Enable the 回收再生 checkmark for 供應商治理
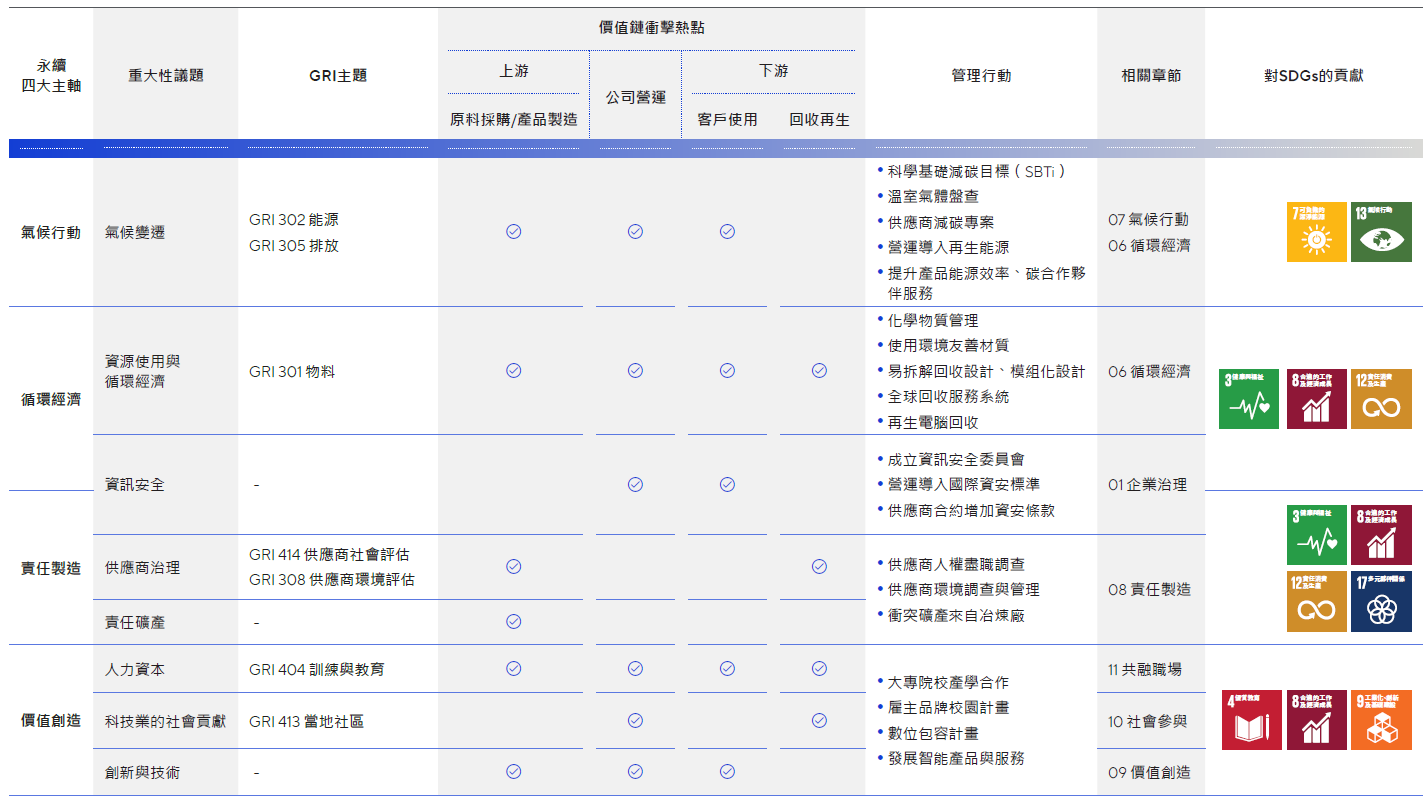 pyautogui.click(x=820, y=566)
